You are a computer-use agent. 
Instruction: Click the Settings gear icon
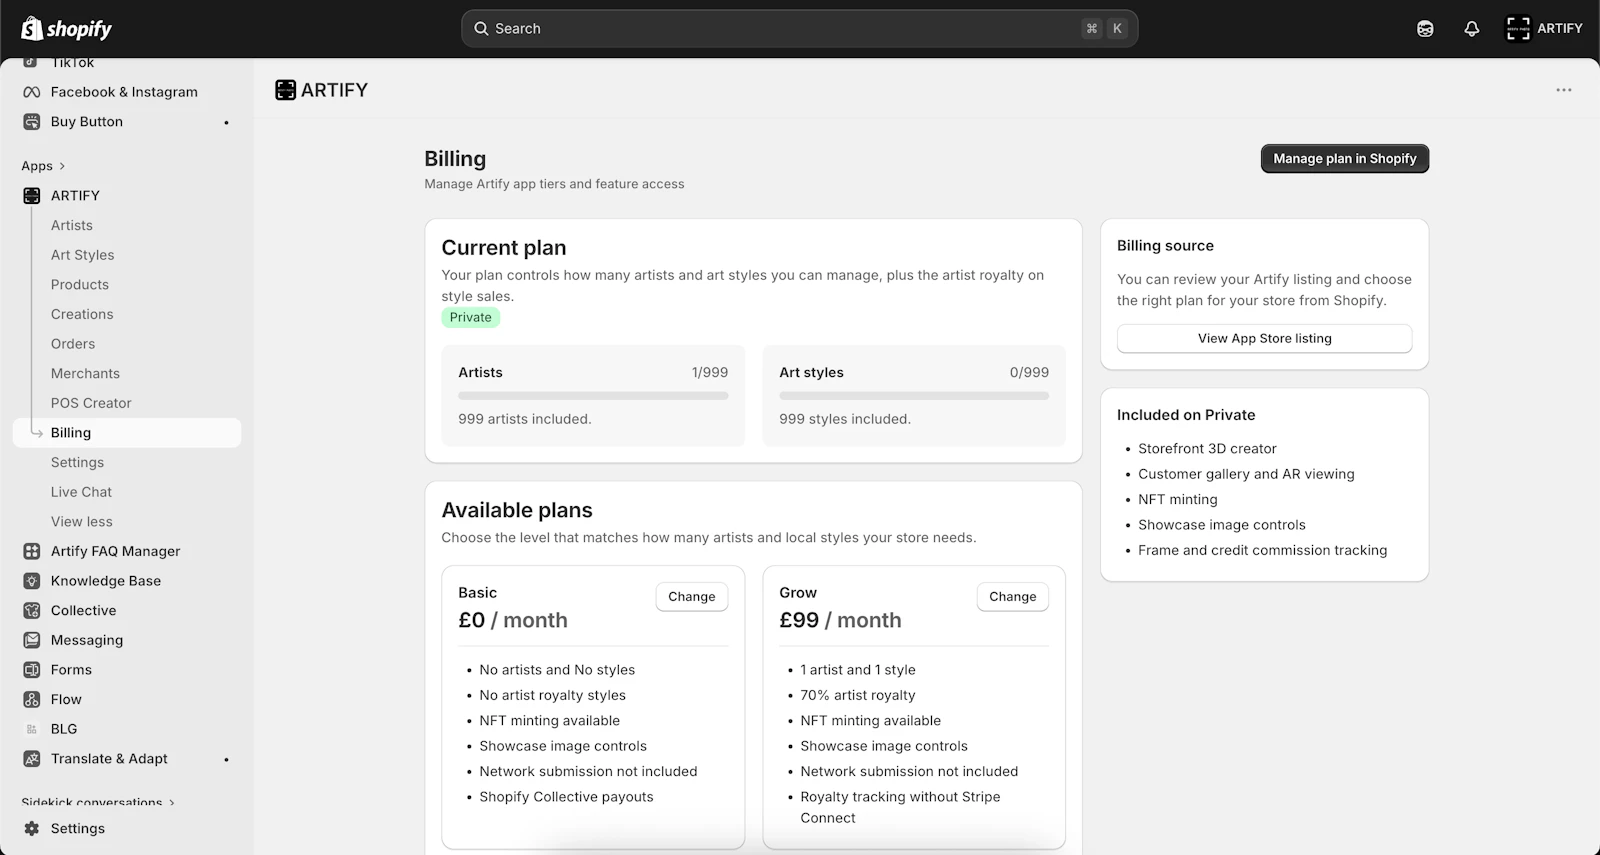click(32, 829)
